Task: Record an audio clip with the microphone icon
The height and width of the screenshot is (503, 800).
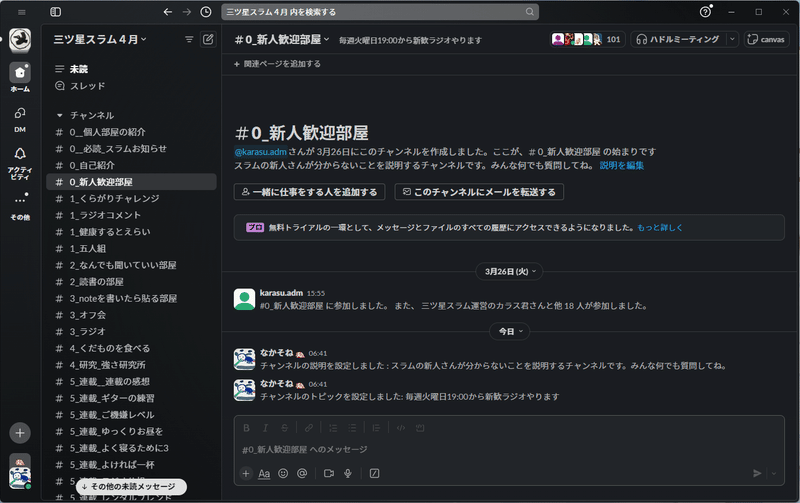Action: click(348, 473)
